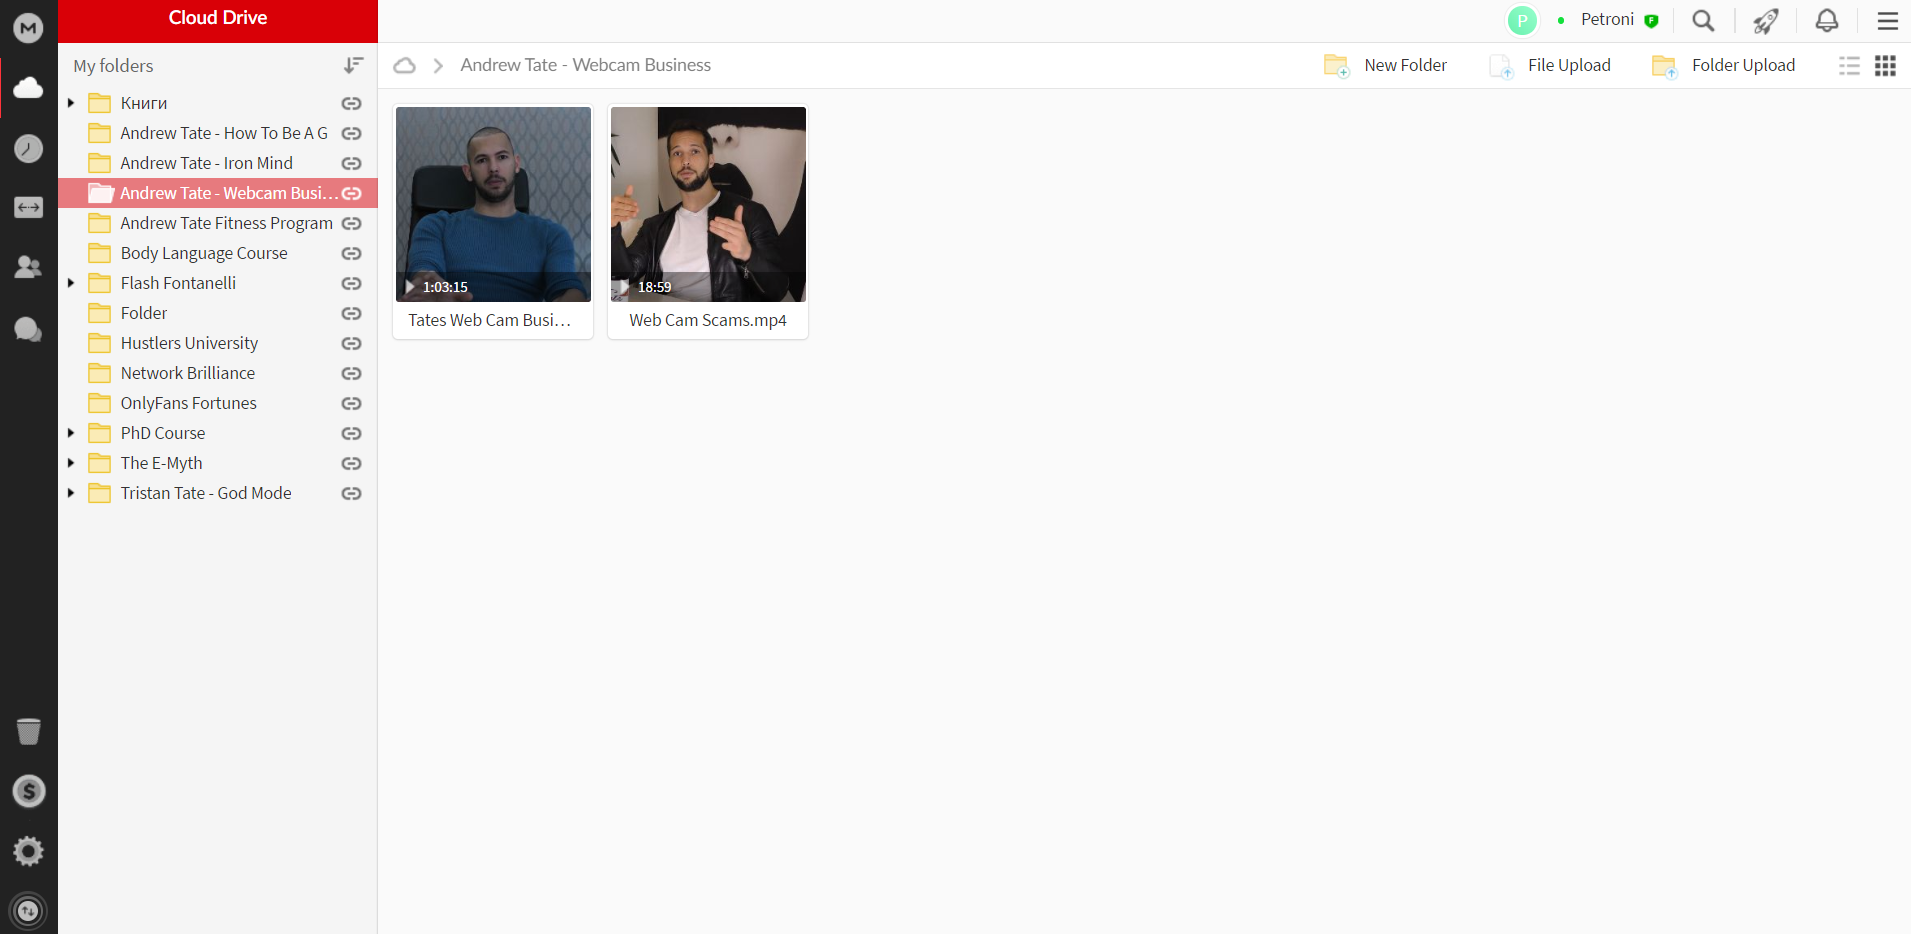Click the Andrew Tate - Webcam Business breadcrumb
This screenshot has height=934, width=1911.
586,65
